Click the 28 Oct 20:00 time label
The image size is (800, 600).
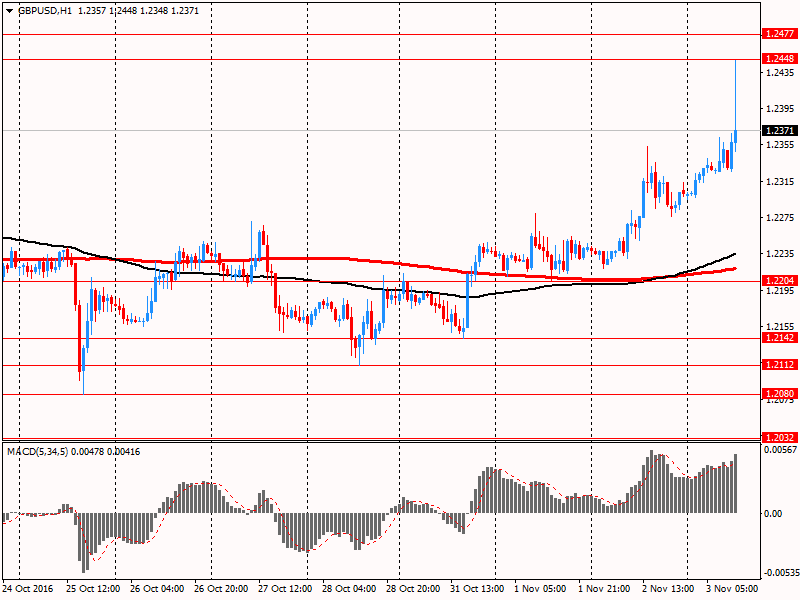point(413,589)
